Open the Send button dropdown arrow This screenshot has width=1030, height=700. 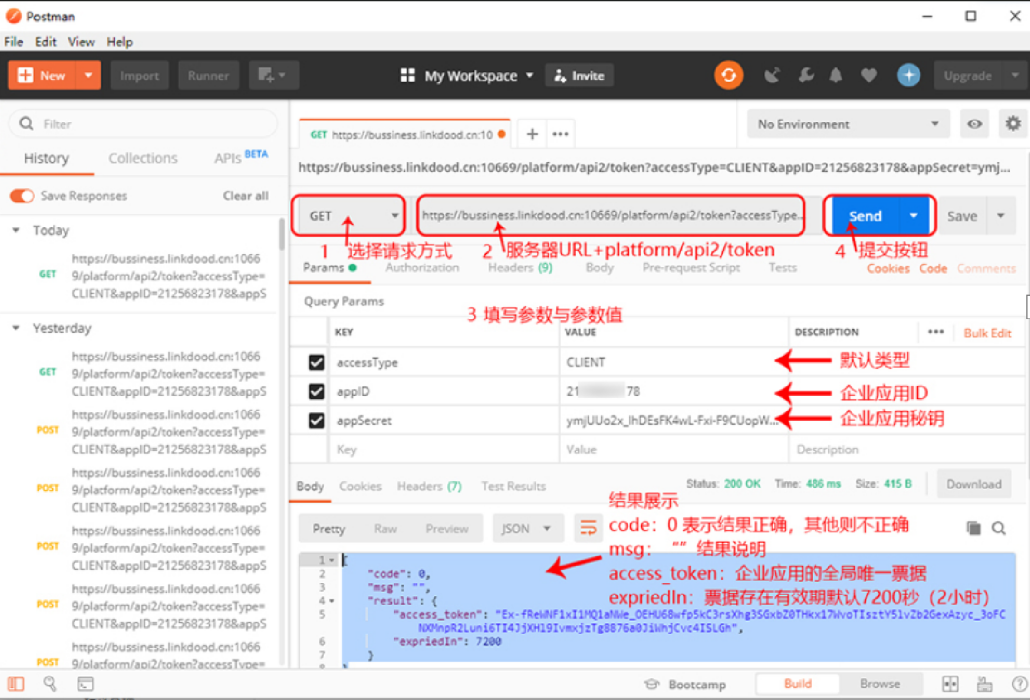pos(914,216)
